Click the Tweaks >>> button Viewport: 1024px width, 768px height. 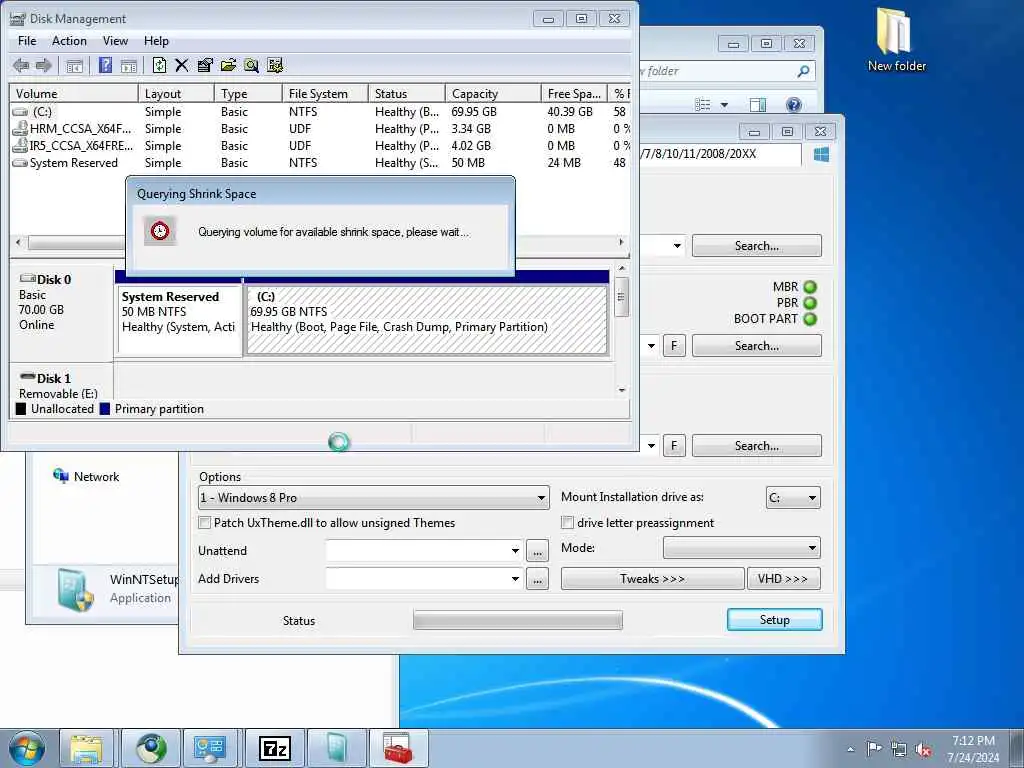coord(652,579)
